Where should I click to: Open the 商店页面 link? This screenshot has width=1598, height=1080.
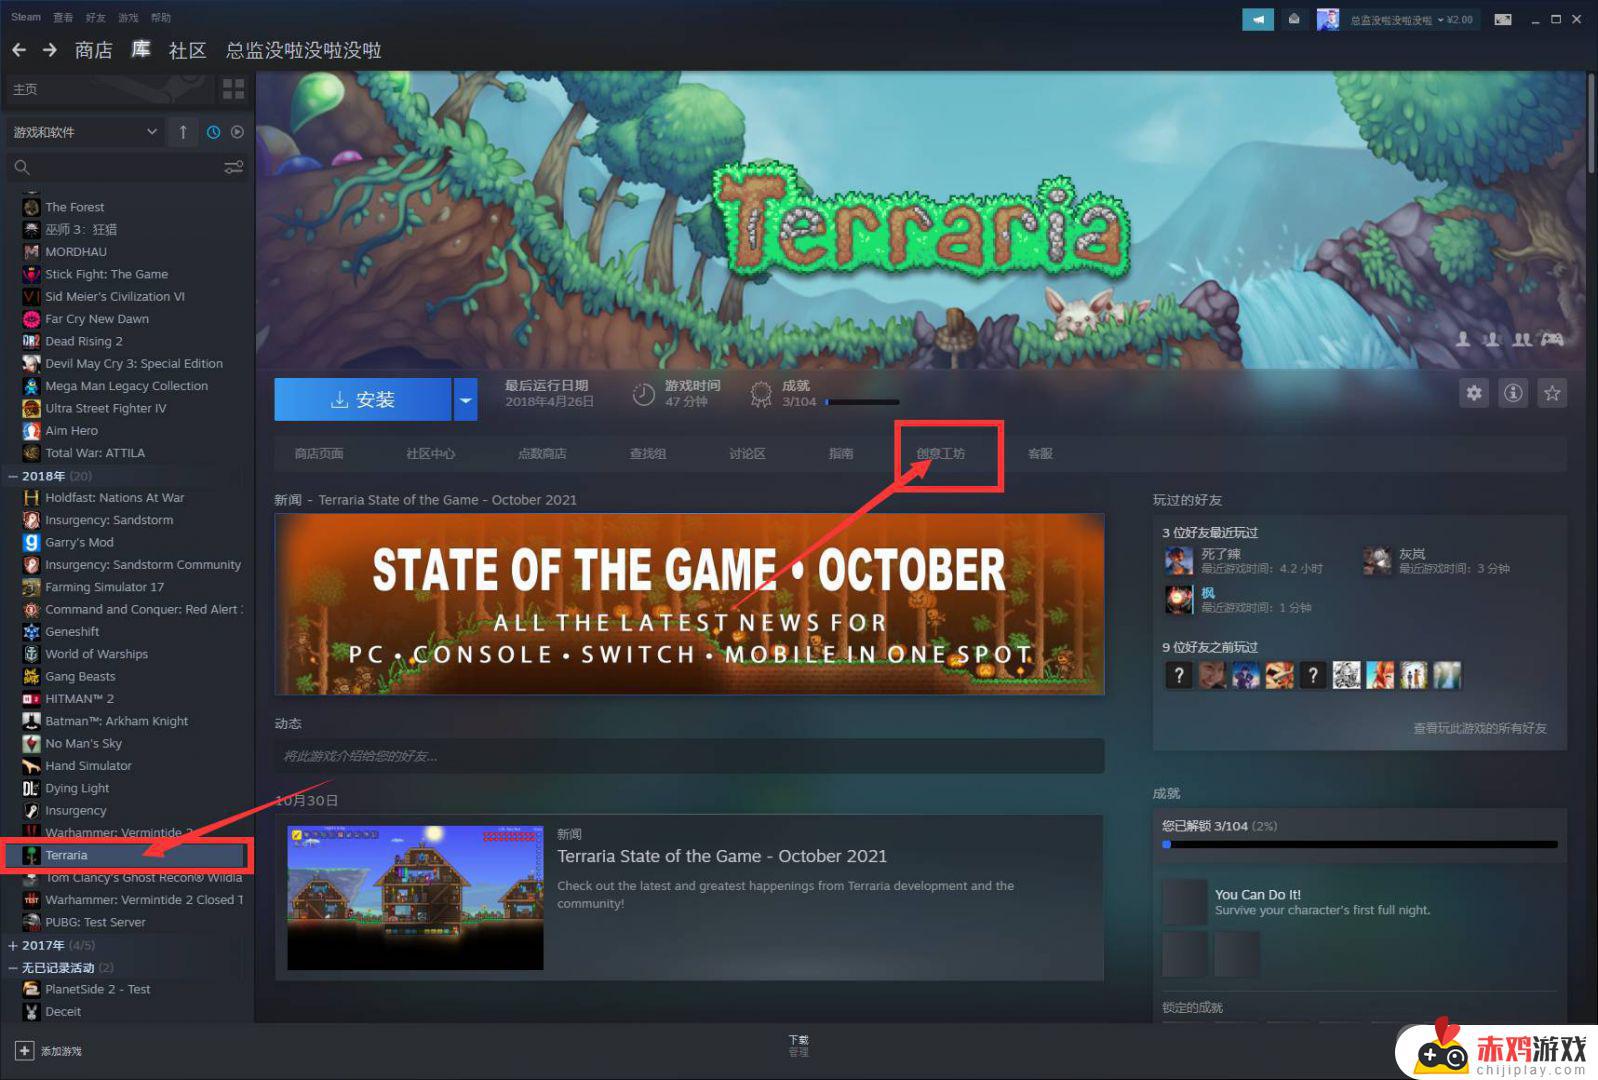click(x=319, y=454)
